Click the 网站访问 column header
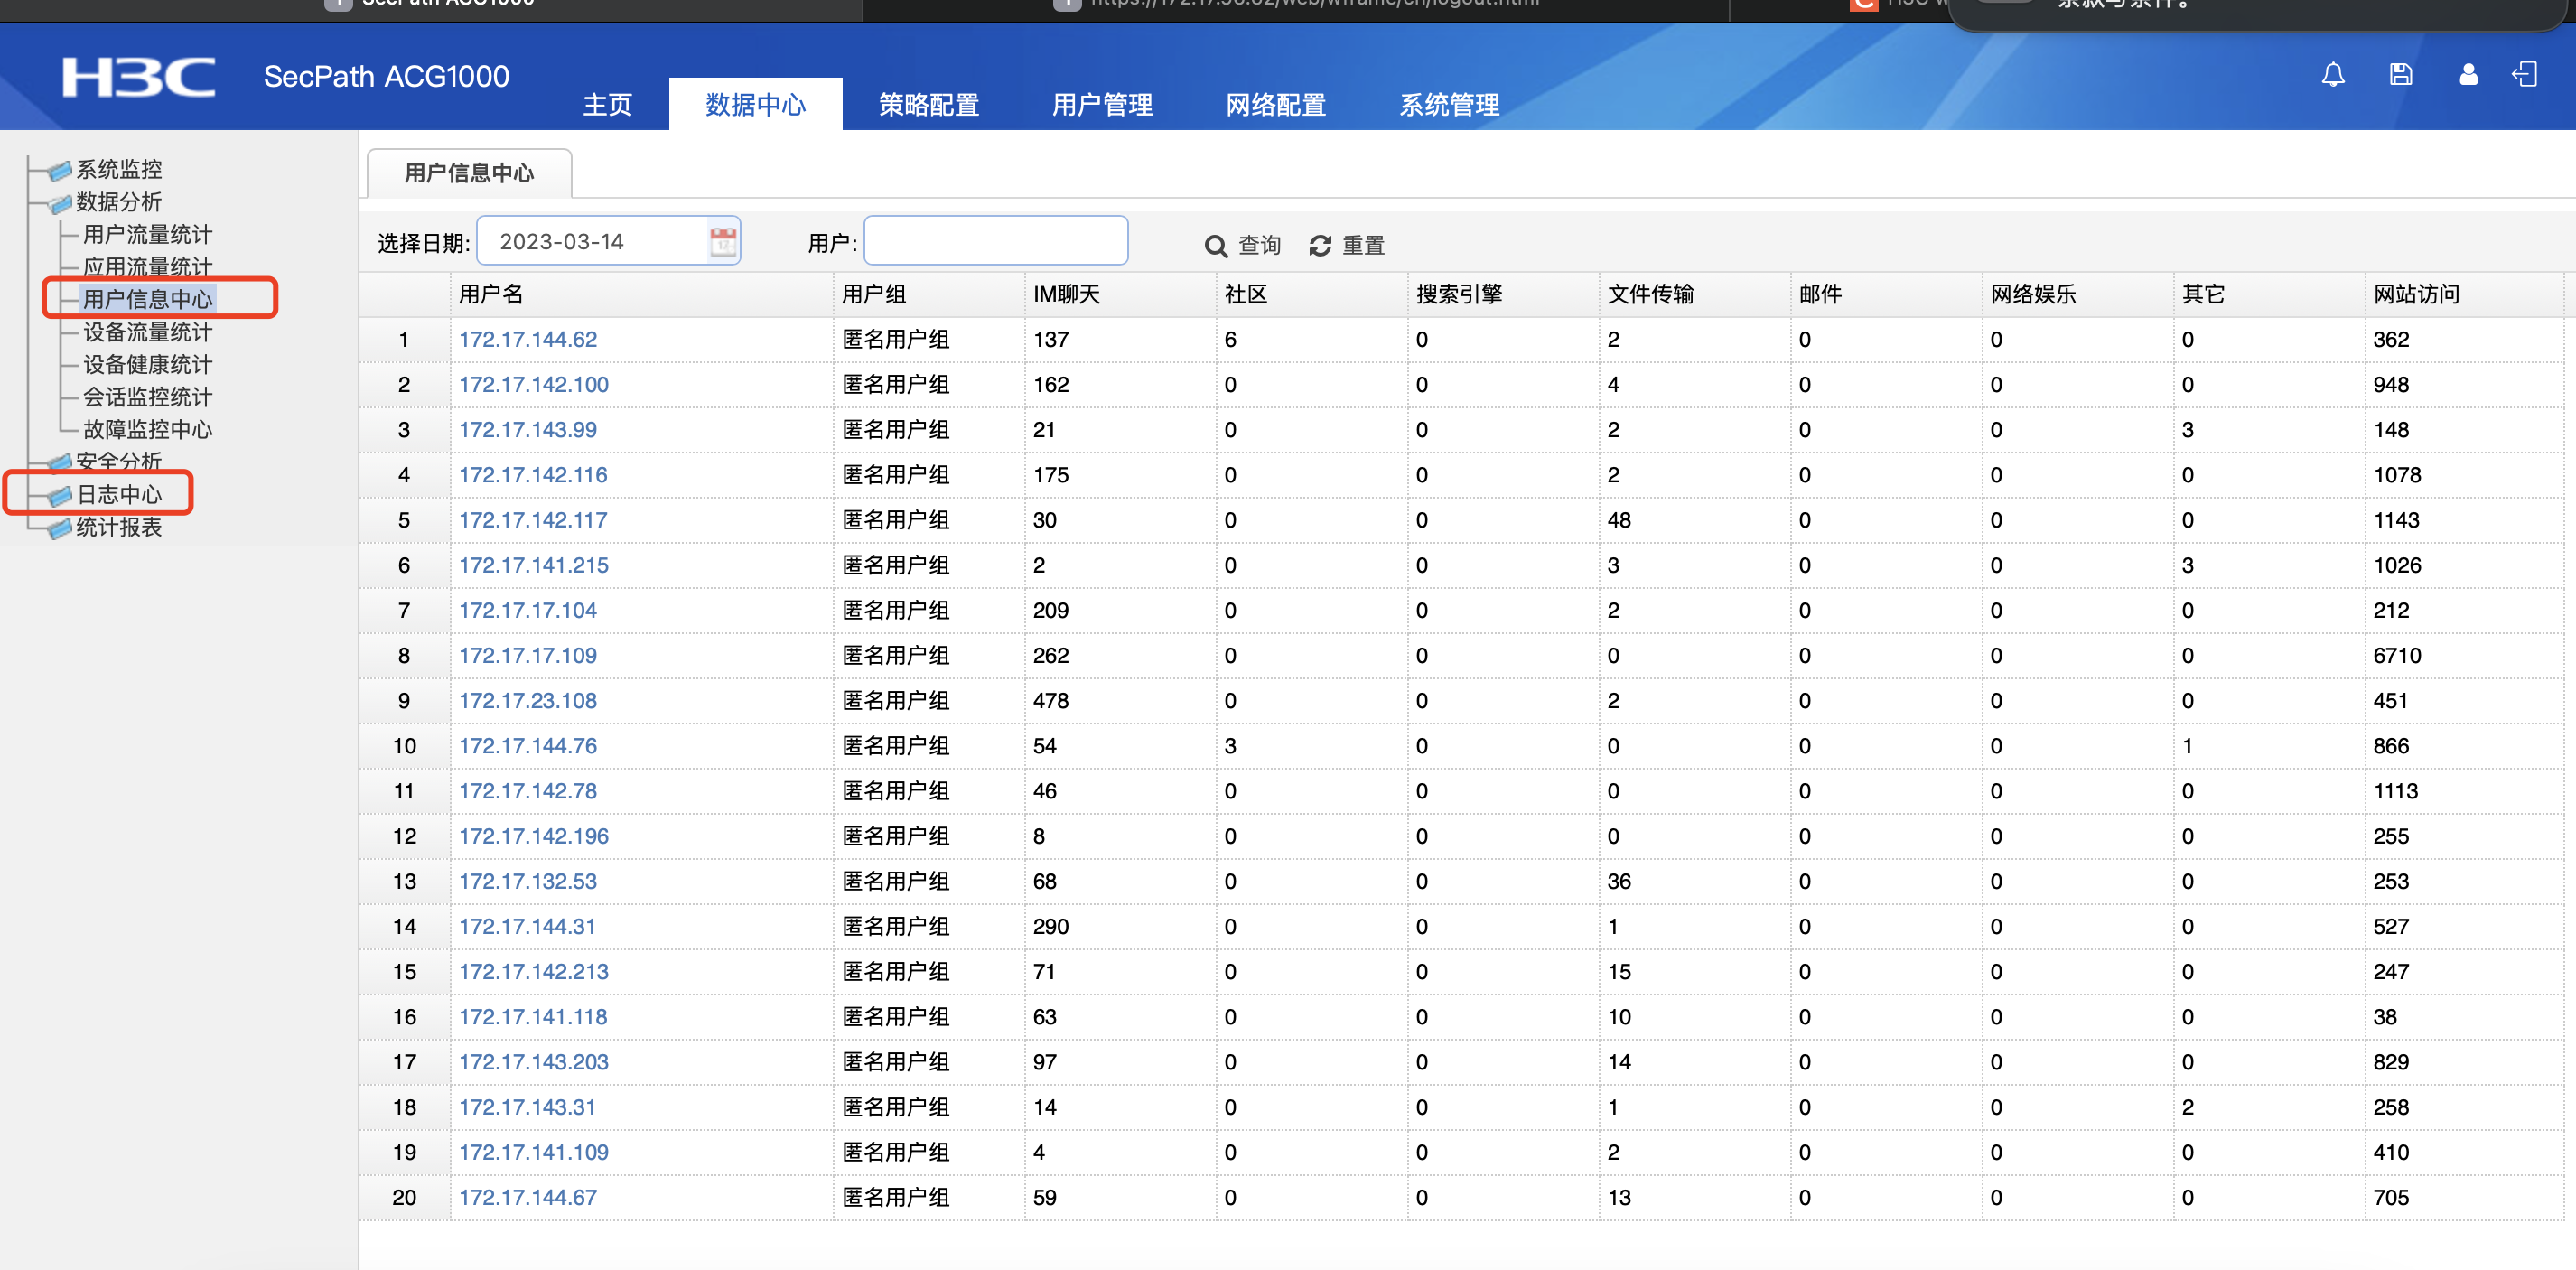Viewport: 2576px width, 1270px height. 2415,294
